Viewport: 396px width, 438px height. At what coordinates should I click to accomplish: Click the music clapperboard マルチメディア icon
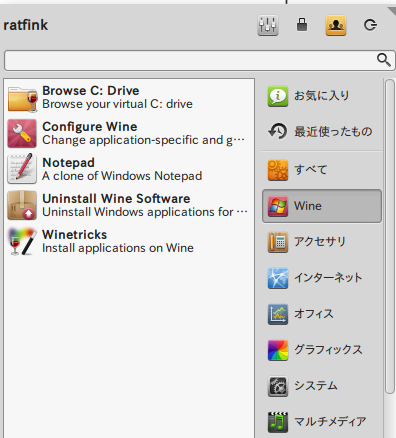coord(278,422)
